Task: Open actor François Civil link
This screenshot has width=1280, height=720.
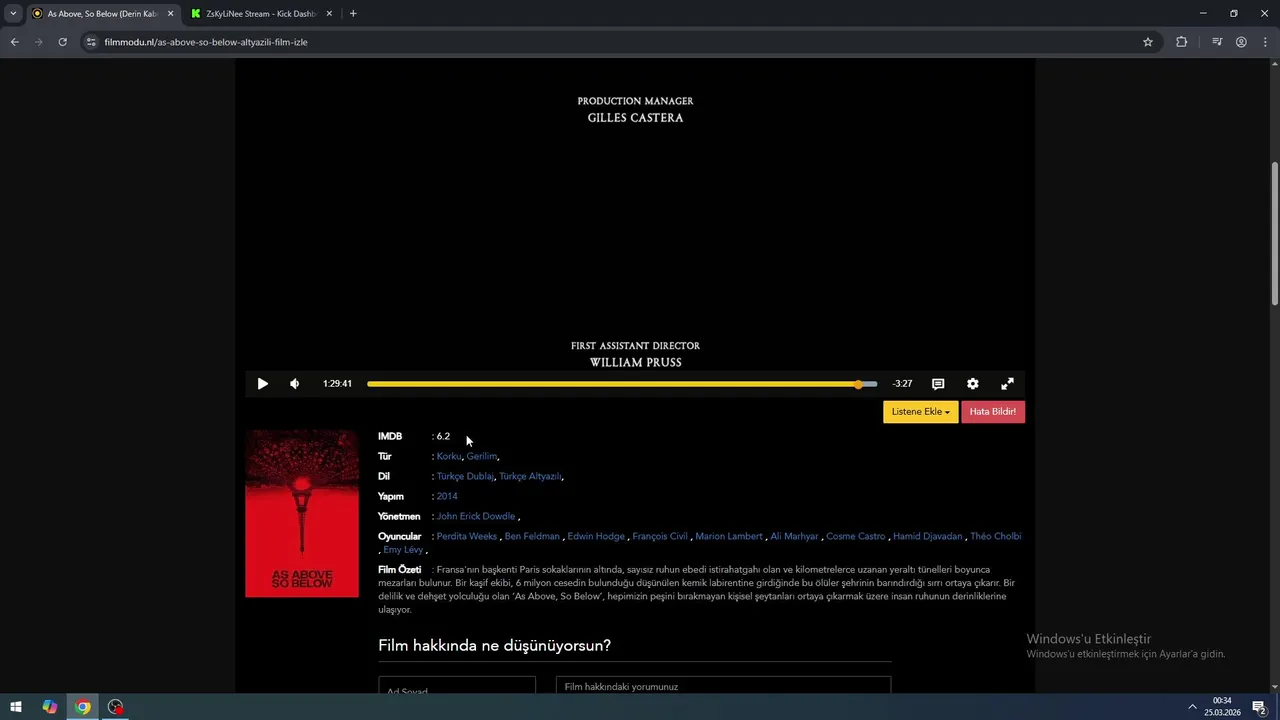Action: (x=660, y=537)
